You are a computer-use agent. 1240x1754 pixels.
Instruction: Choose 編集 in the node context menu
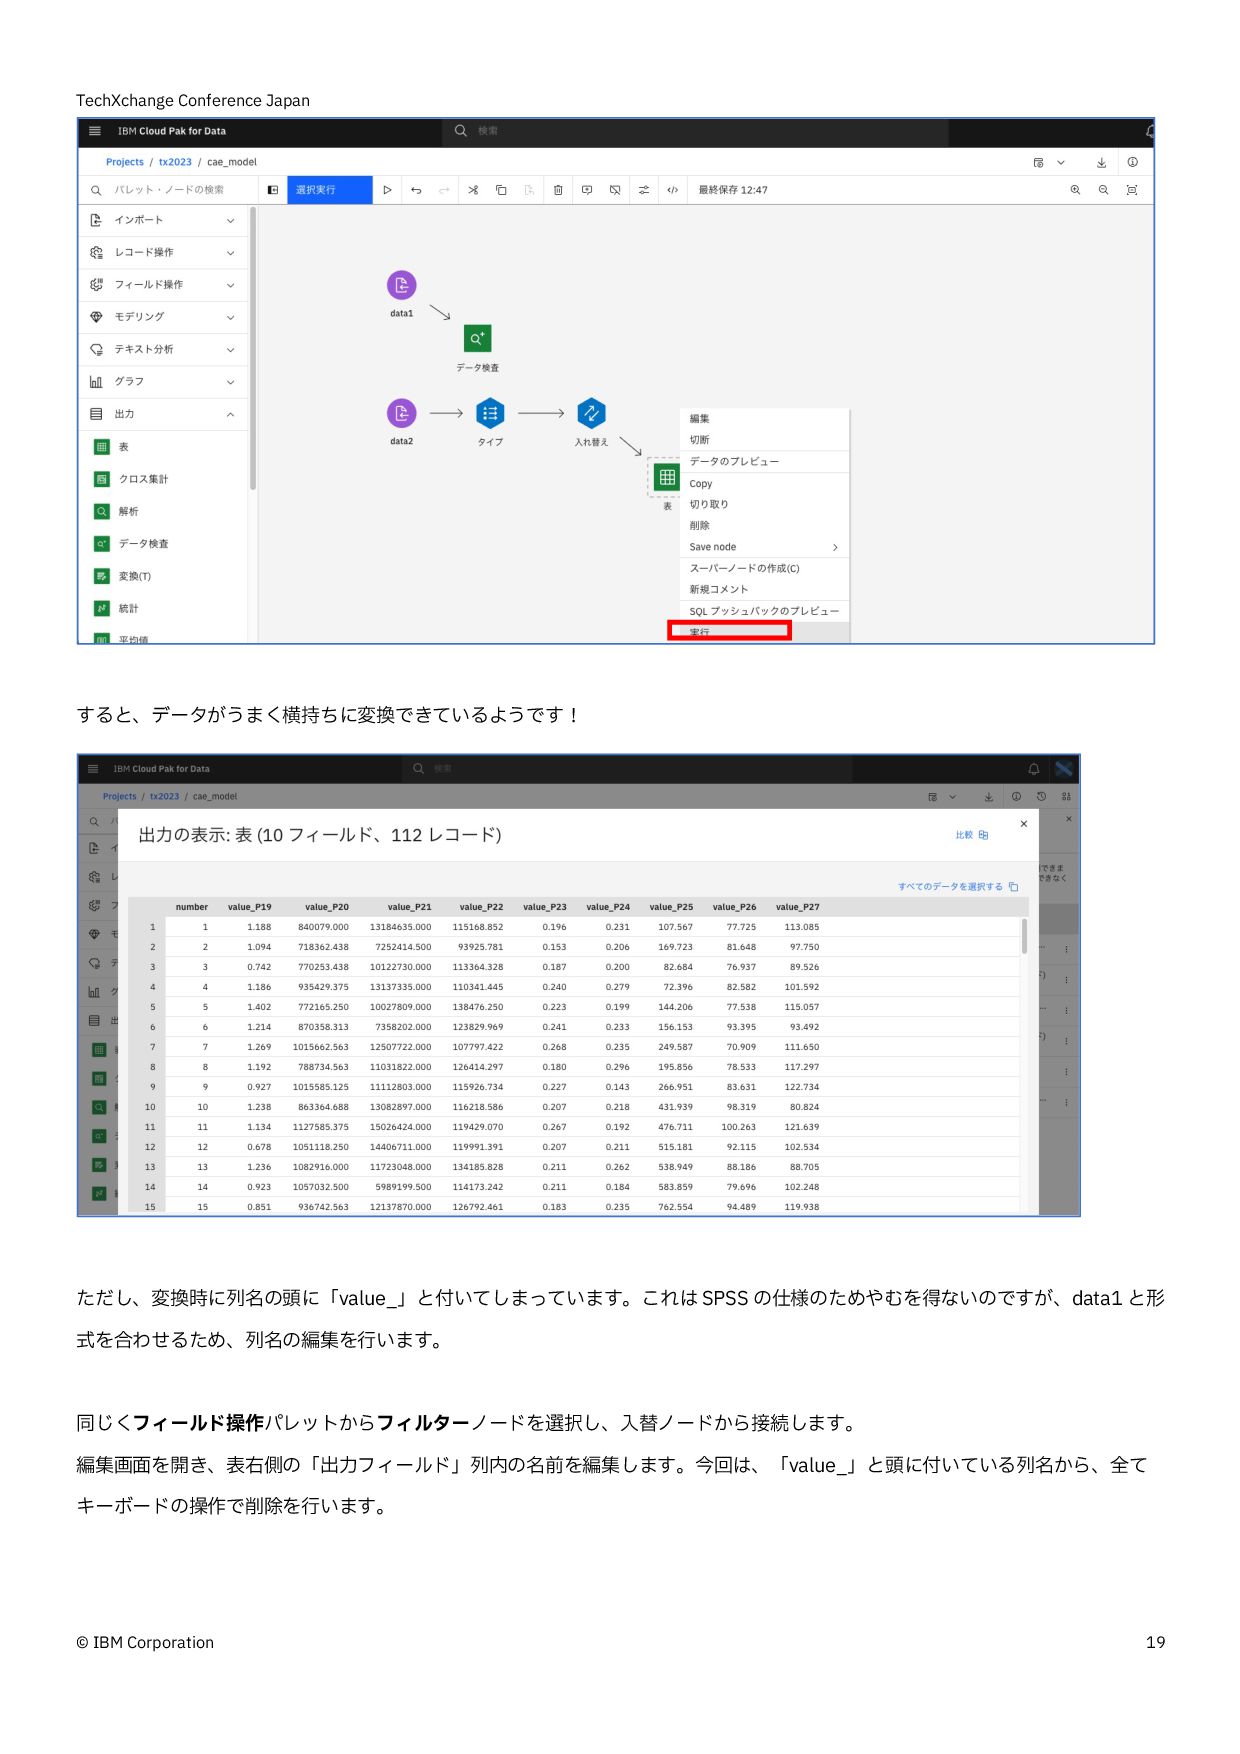click(x=765, y=419)
